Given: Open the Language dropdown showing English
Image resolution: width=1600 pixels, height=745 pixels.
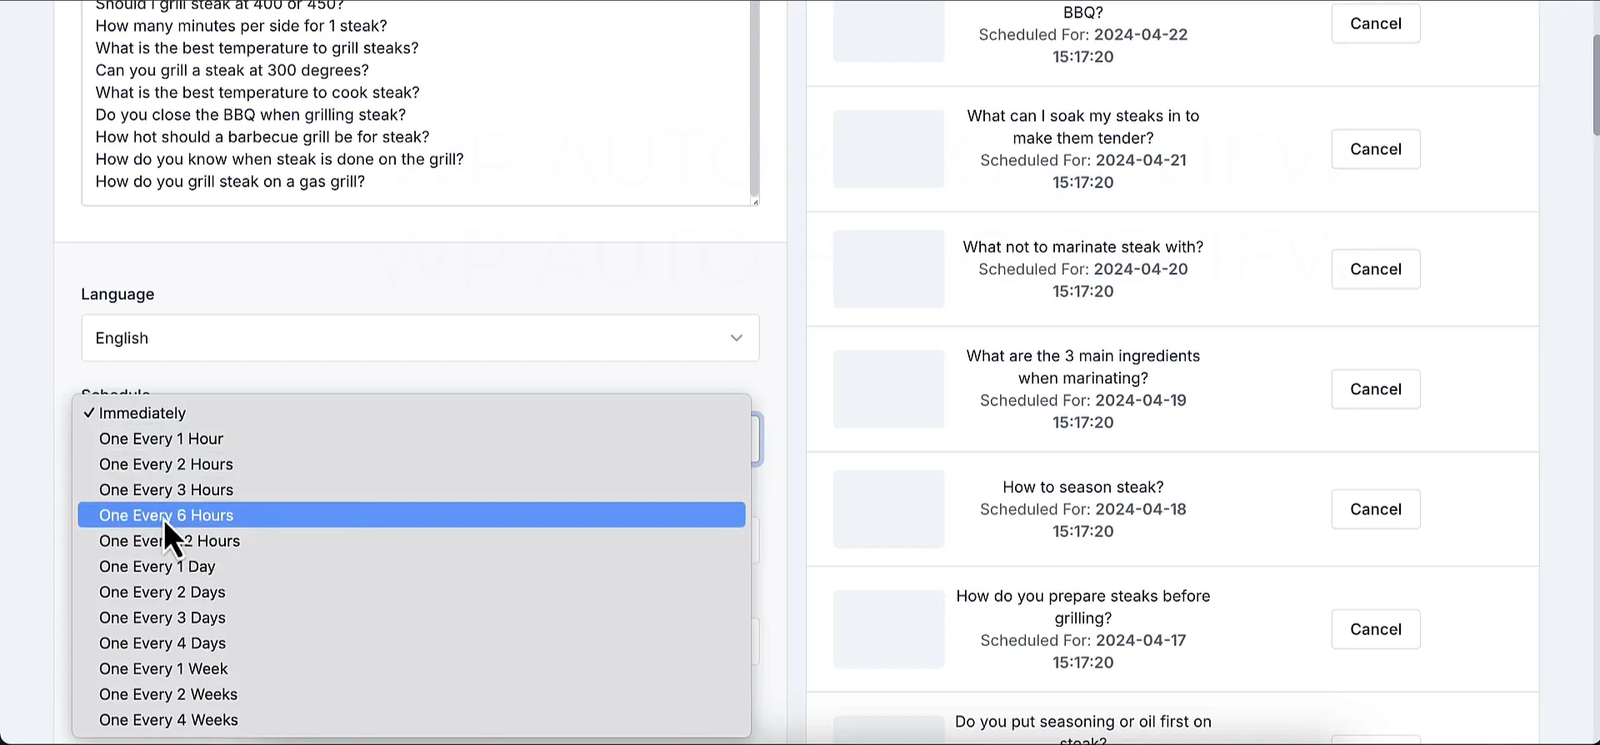Looking at the screenshot, I should tap(420, 338).
